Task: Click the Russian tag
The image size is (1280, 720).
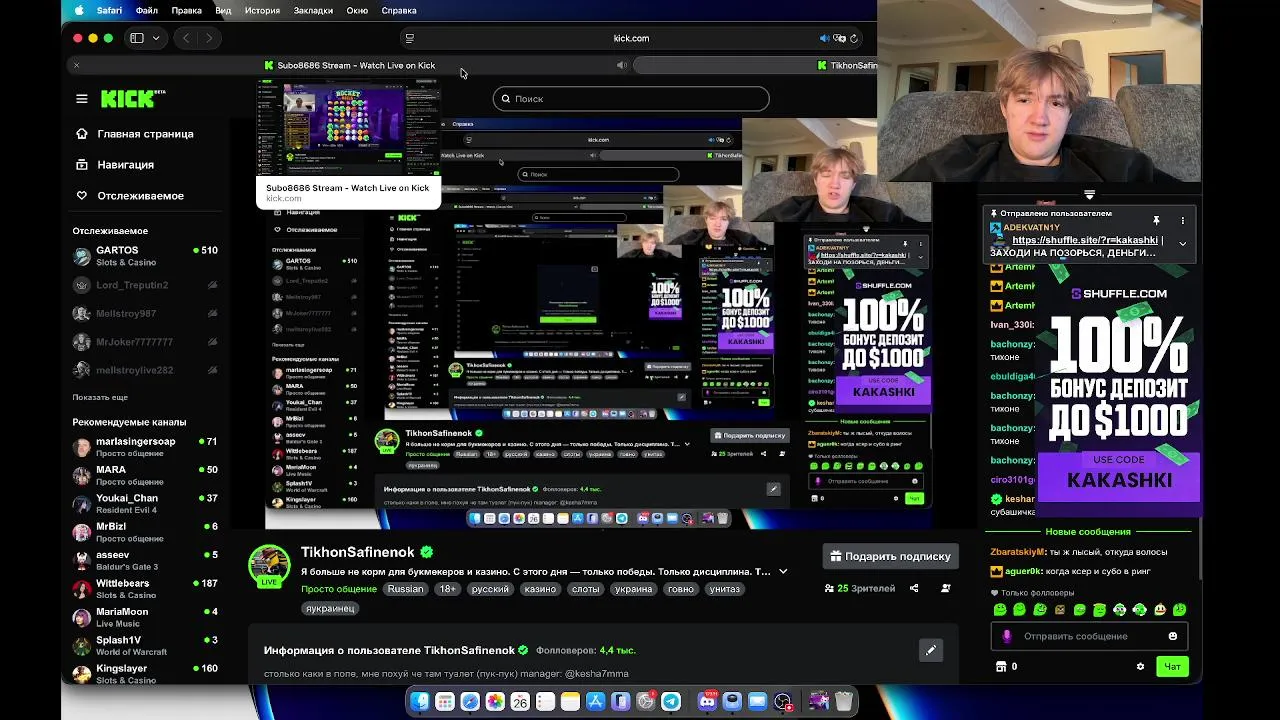Action: click(405, 589)
